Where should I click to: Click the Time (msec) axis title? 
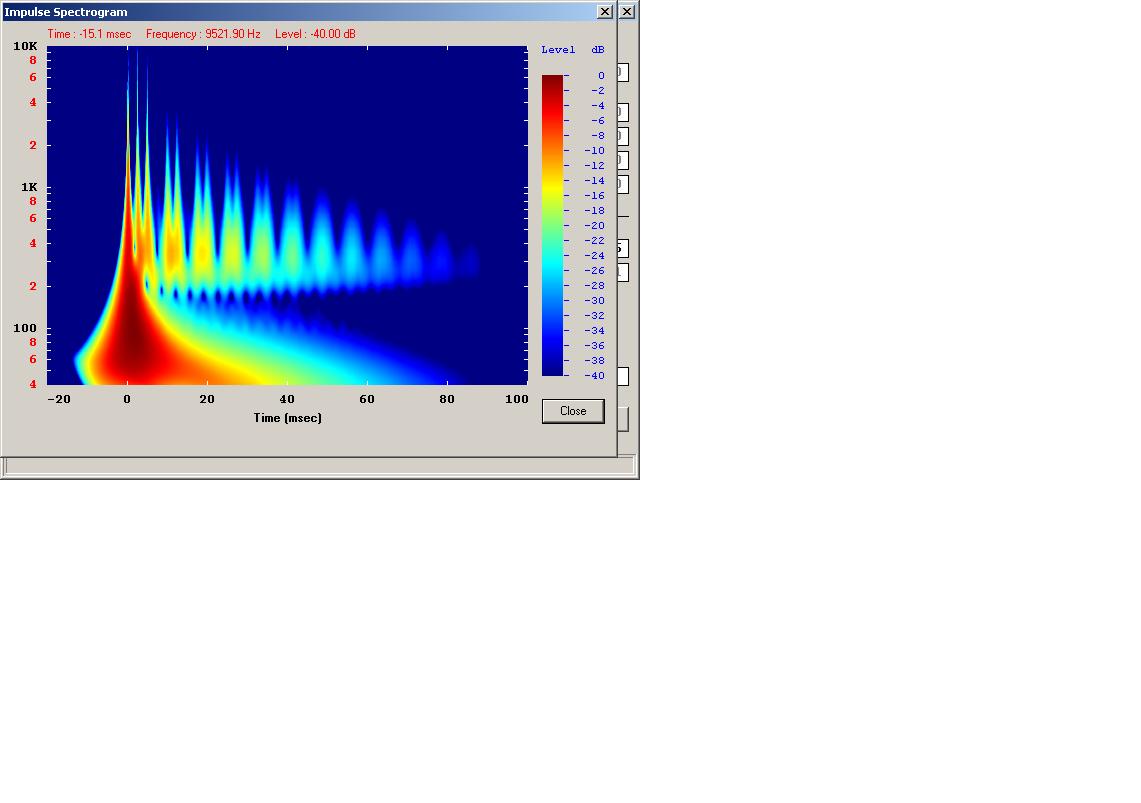click(287, 418)
